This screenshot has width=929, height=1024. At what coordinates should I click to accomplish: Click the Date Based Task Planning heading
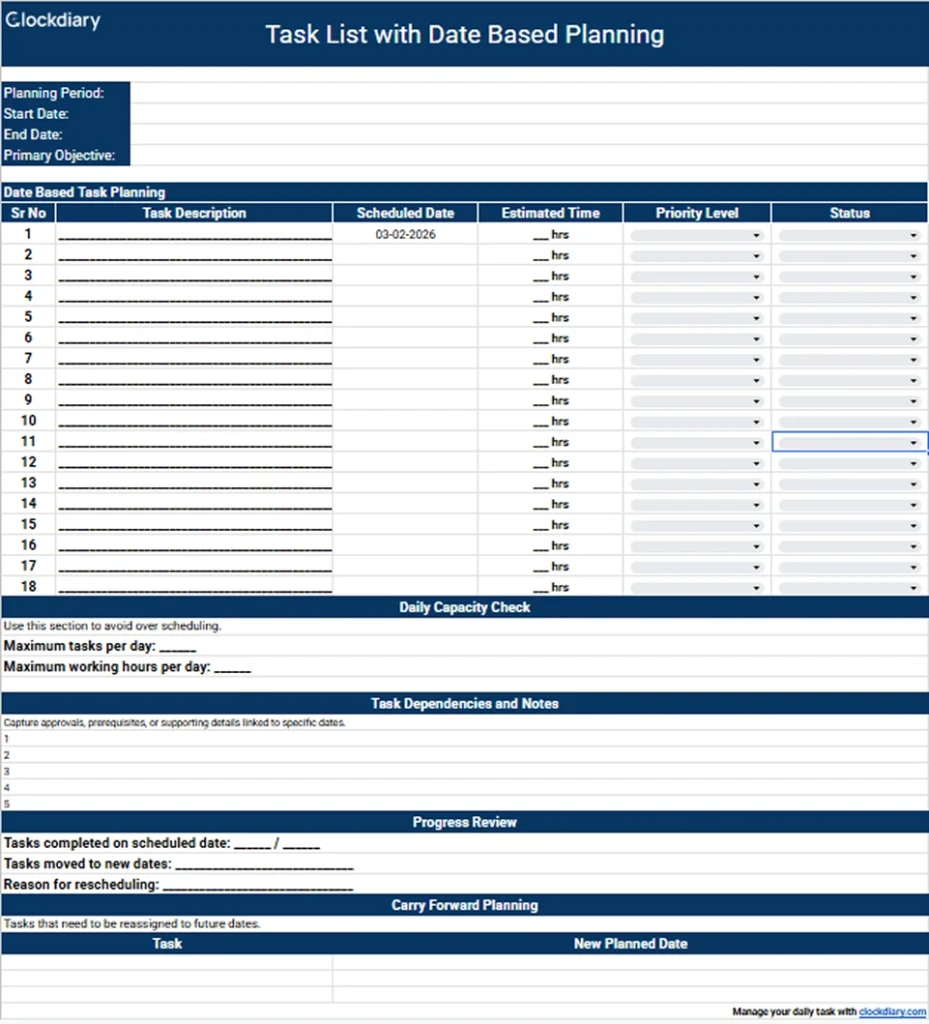[84, 192]
